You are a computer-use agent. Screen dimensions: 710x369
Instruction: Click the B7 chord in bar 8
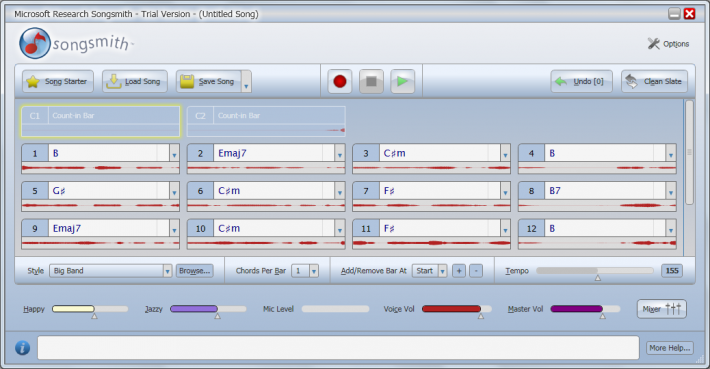click(x=555, y=191)
